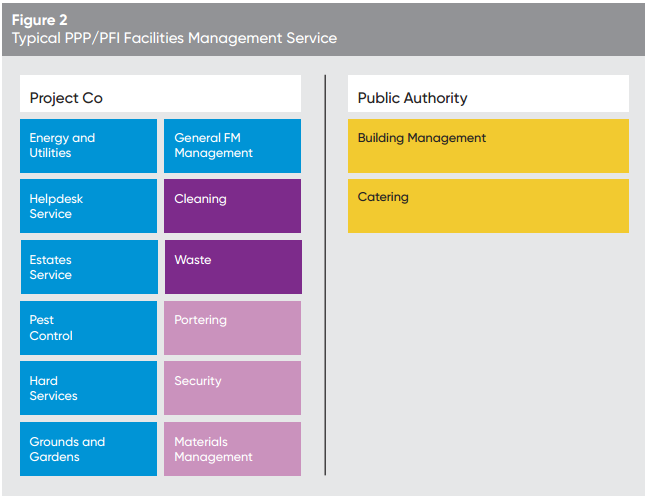The height and width of the screenshot is (500, 649).
Task: Click the Helpdesk Service tile
Action: [x=88, y=206]
